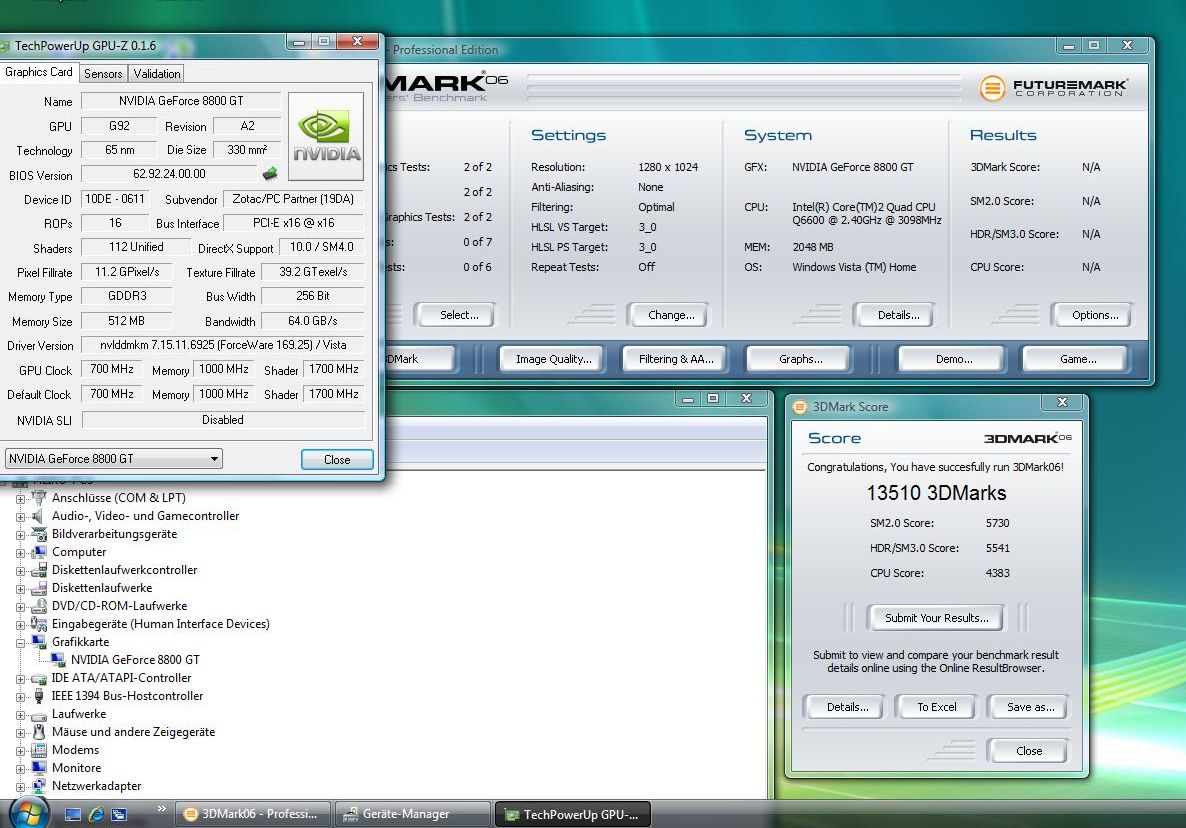
Task: Click the NVIDIA GeForce 8800 GT device icon
Action: pyautogui.click(x=58, y=660)
